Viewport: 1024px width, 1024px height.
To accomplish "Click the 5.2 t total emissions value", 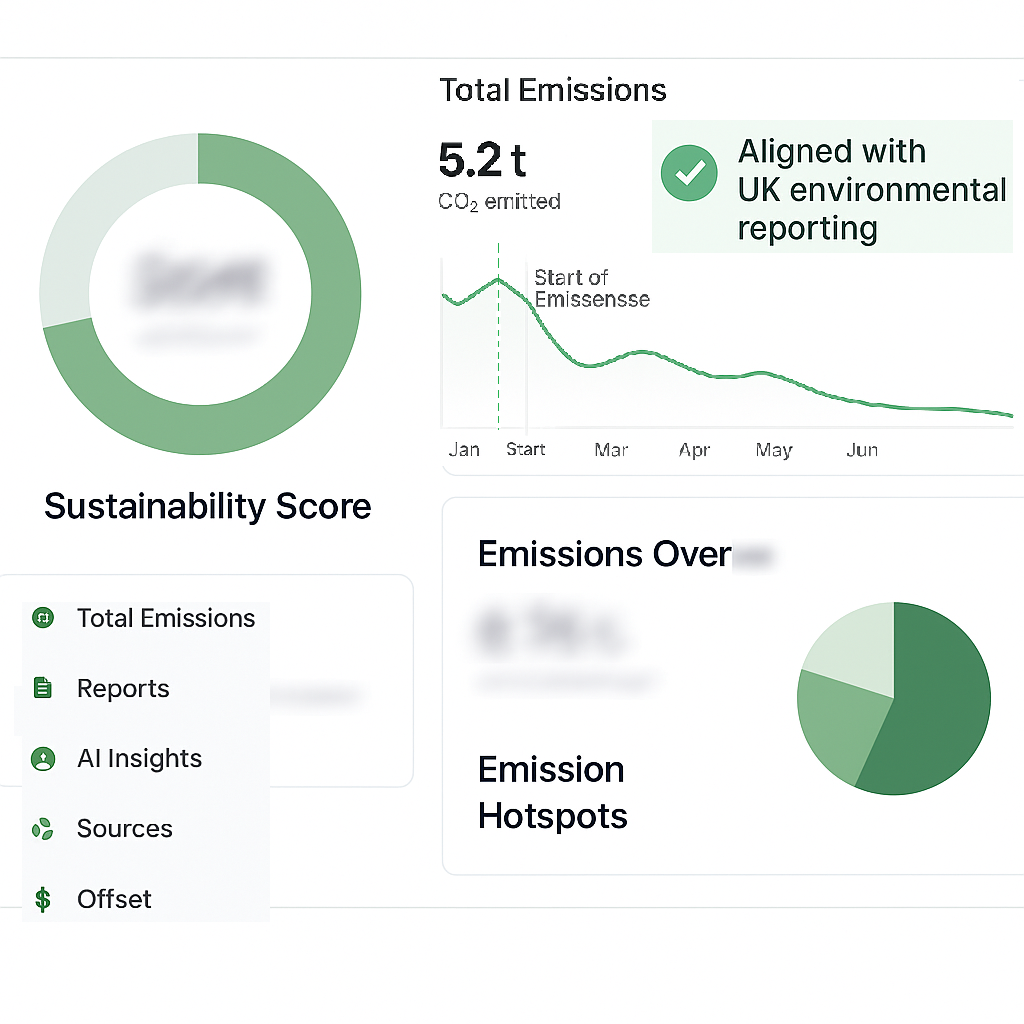I will pyautogui.click(x=482, y=159).
